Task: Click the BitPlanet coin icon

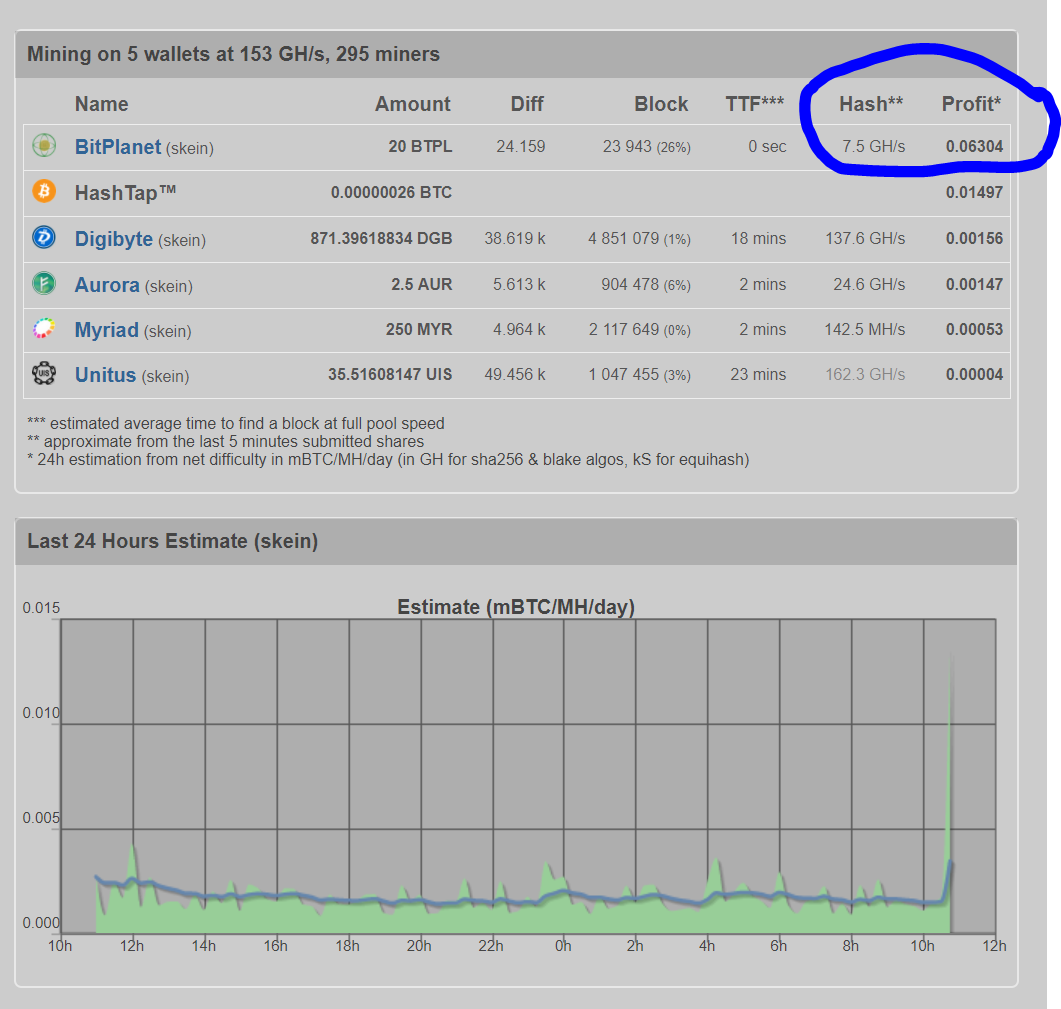Action: [x=45, y=145]
